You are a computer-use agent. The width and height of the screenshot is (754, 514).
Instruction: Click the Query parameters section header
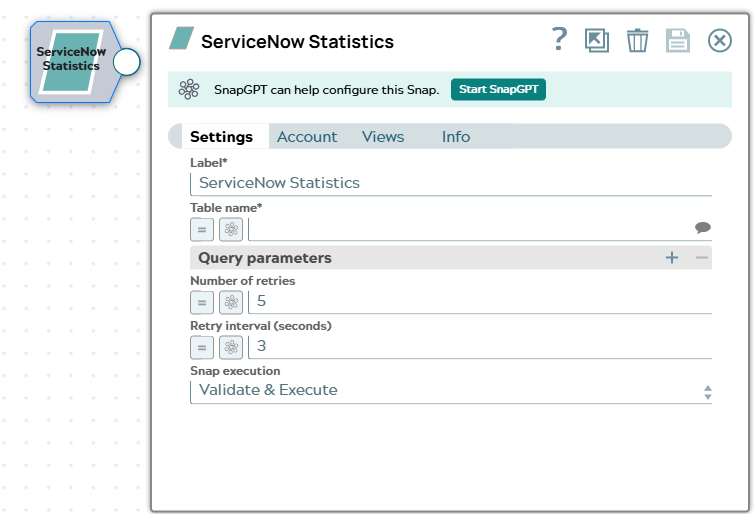451,258
